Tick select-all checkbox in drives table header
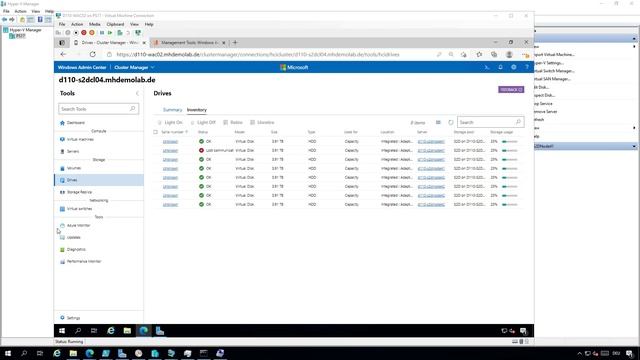This screenshot has width=640, height=360. [156, 132]
